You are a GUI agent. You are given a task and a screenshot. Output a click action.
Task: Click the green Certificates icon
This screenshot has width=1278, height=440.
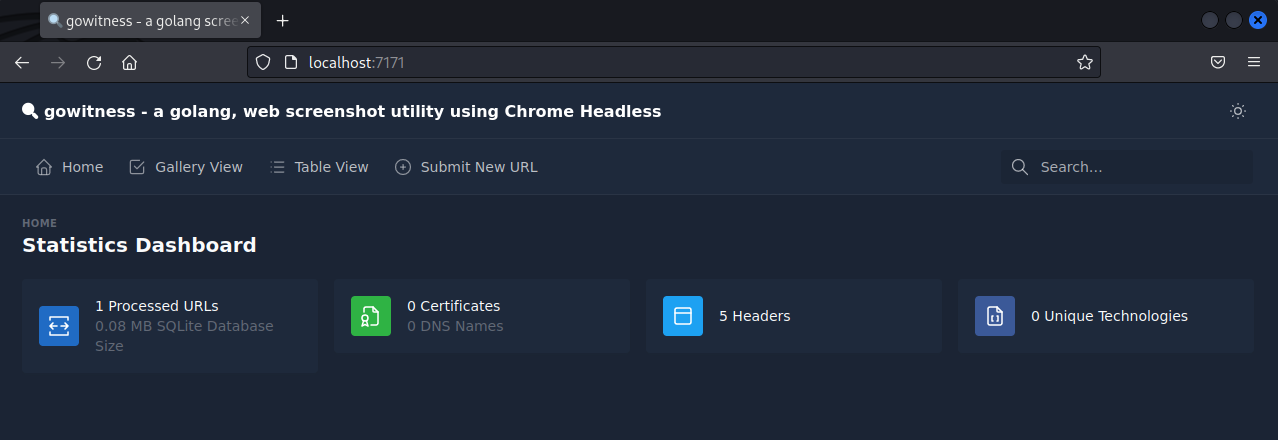(x=371, y=316)
